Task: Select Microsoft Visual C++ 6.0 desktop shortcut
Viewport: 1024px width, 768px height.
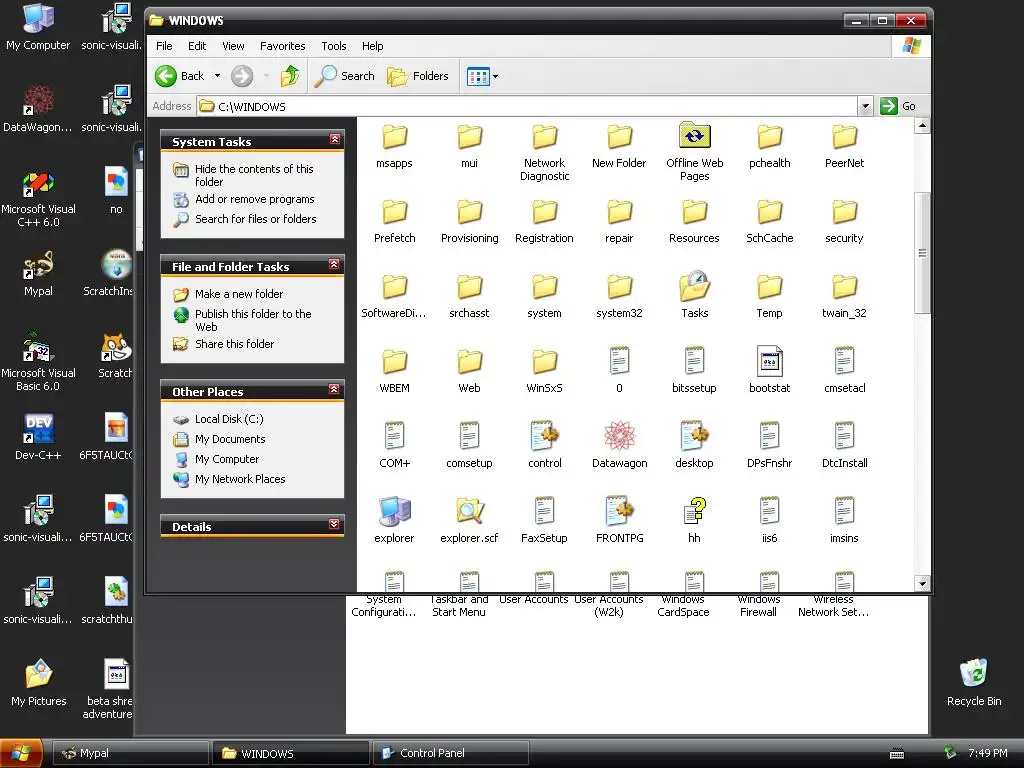Action: point(38,199)
